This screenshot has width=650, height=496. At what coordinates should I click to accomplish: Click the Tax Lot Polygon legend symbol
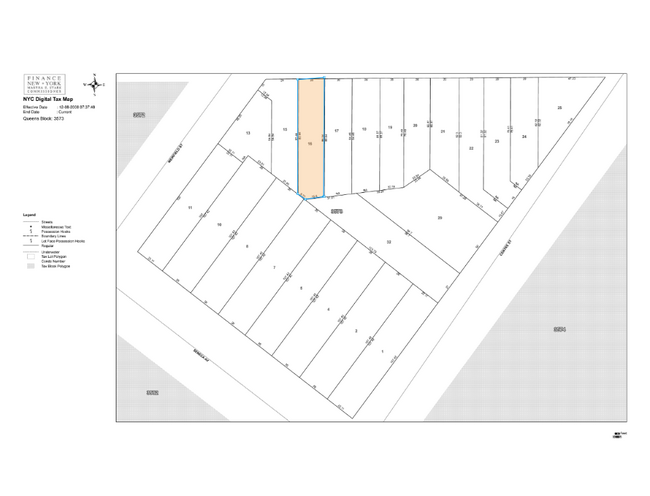point(29,255)
